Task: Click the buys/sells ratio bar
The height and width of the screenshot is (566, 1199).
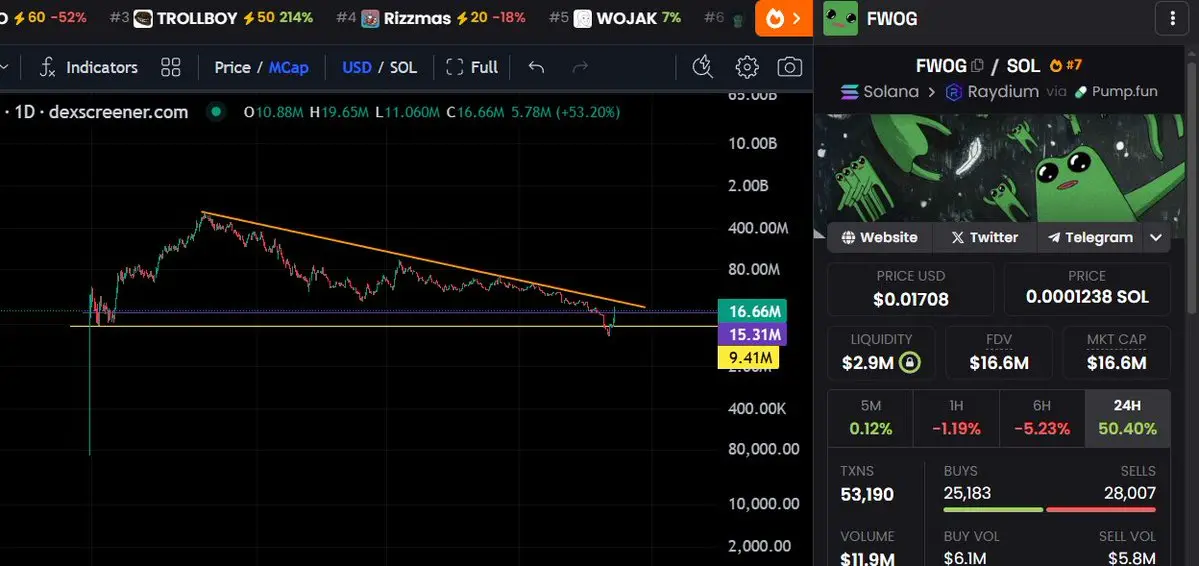Action: 1050,509
